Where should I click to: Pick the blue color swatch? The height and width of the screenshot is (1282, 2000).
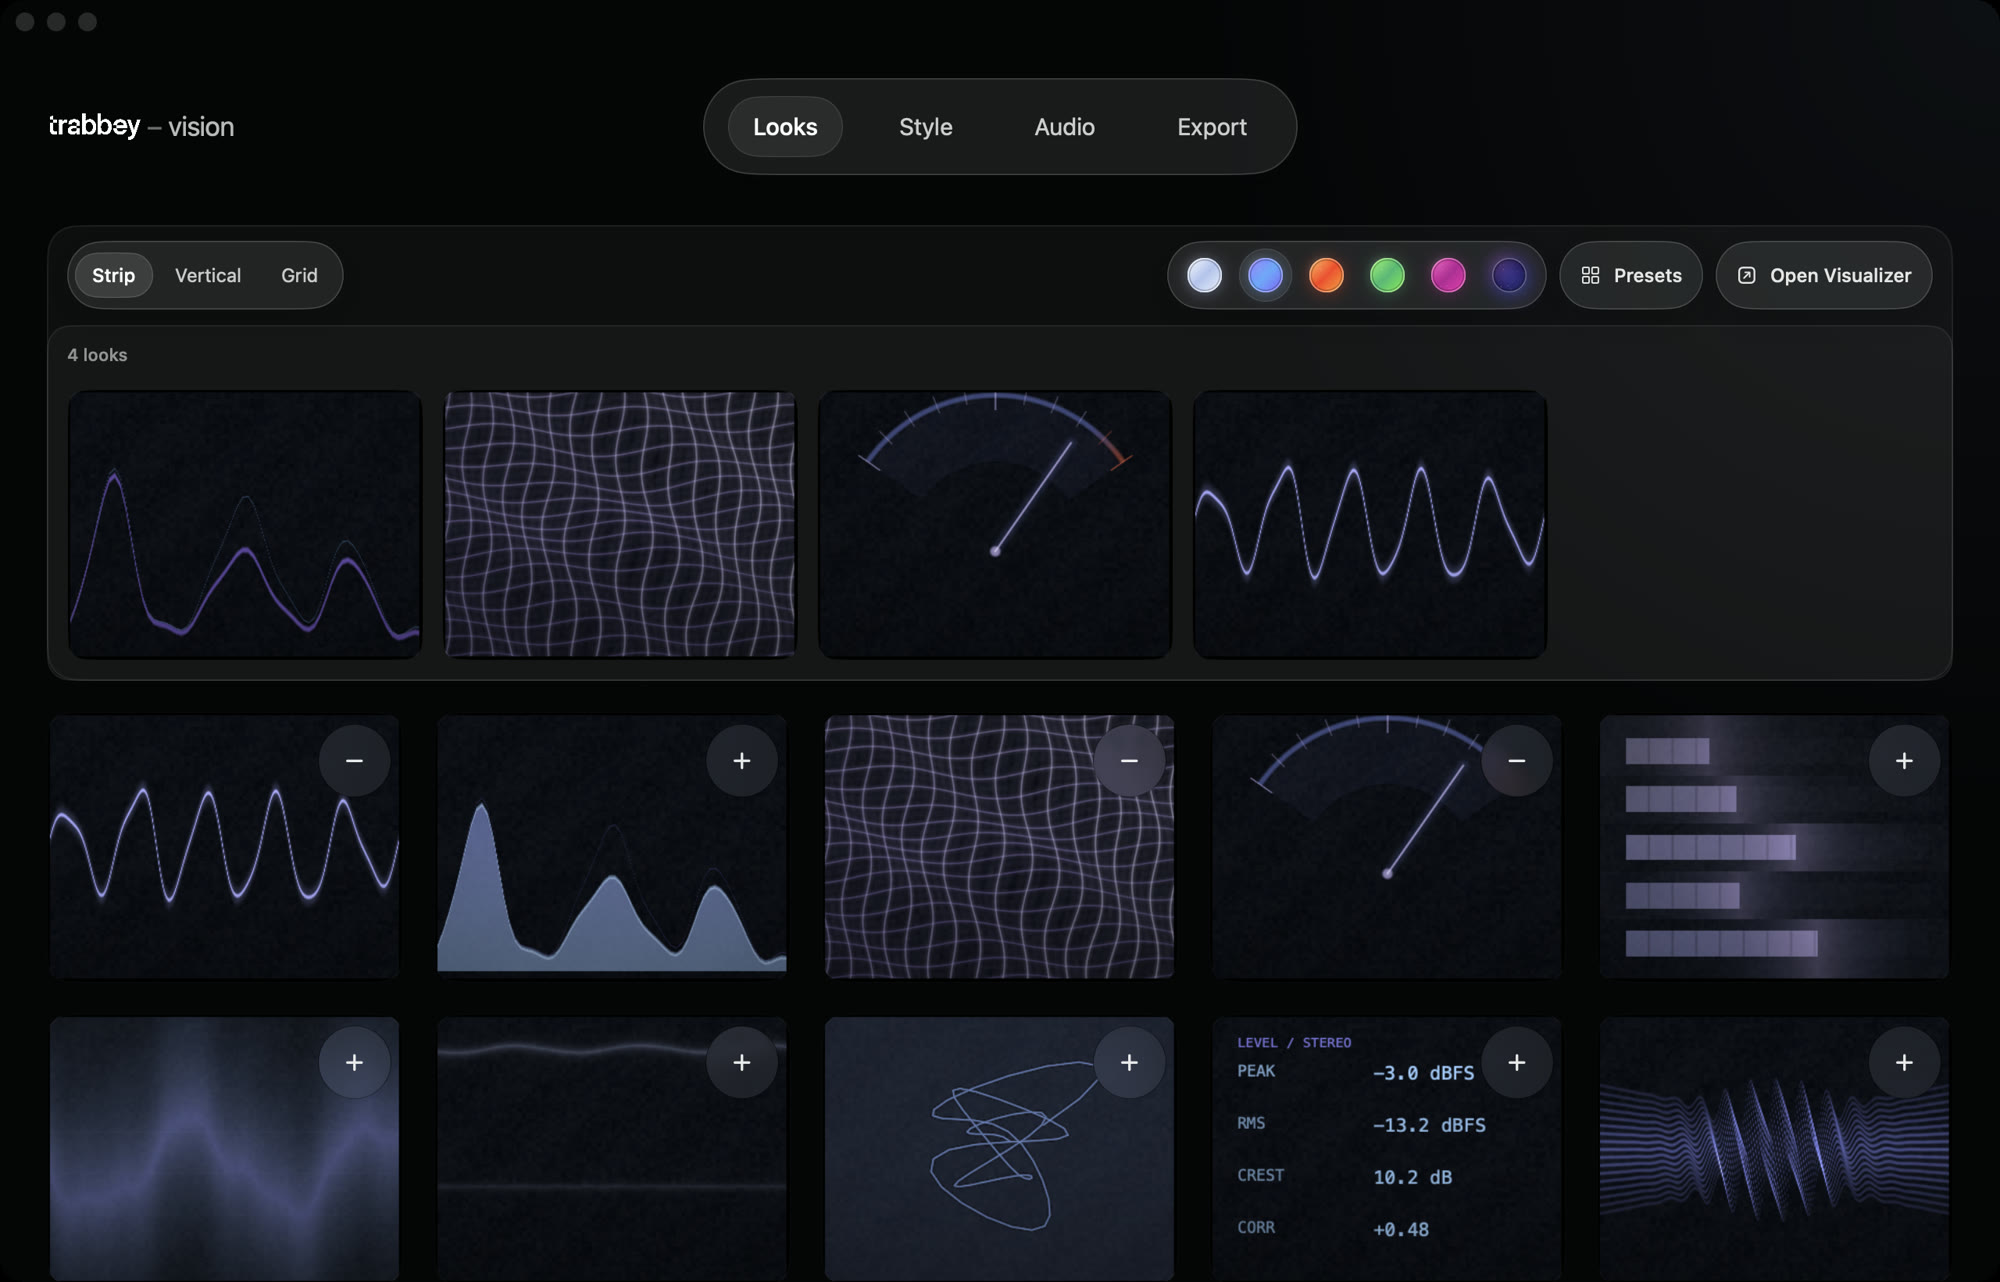(1265, 275)
